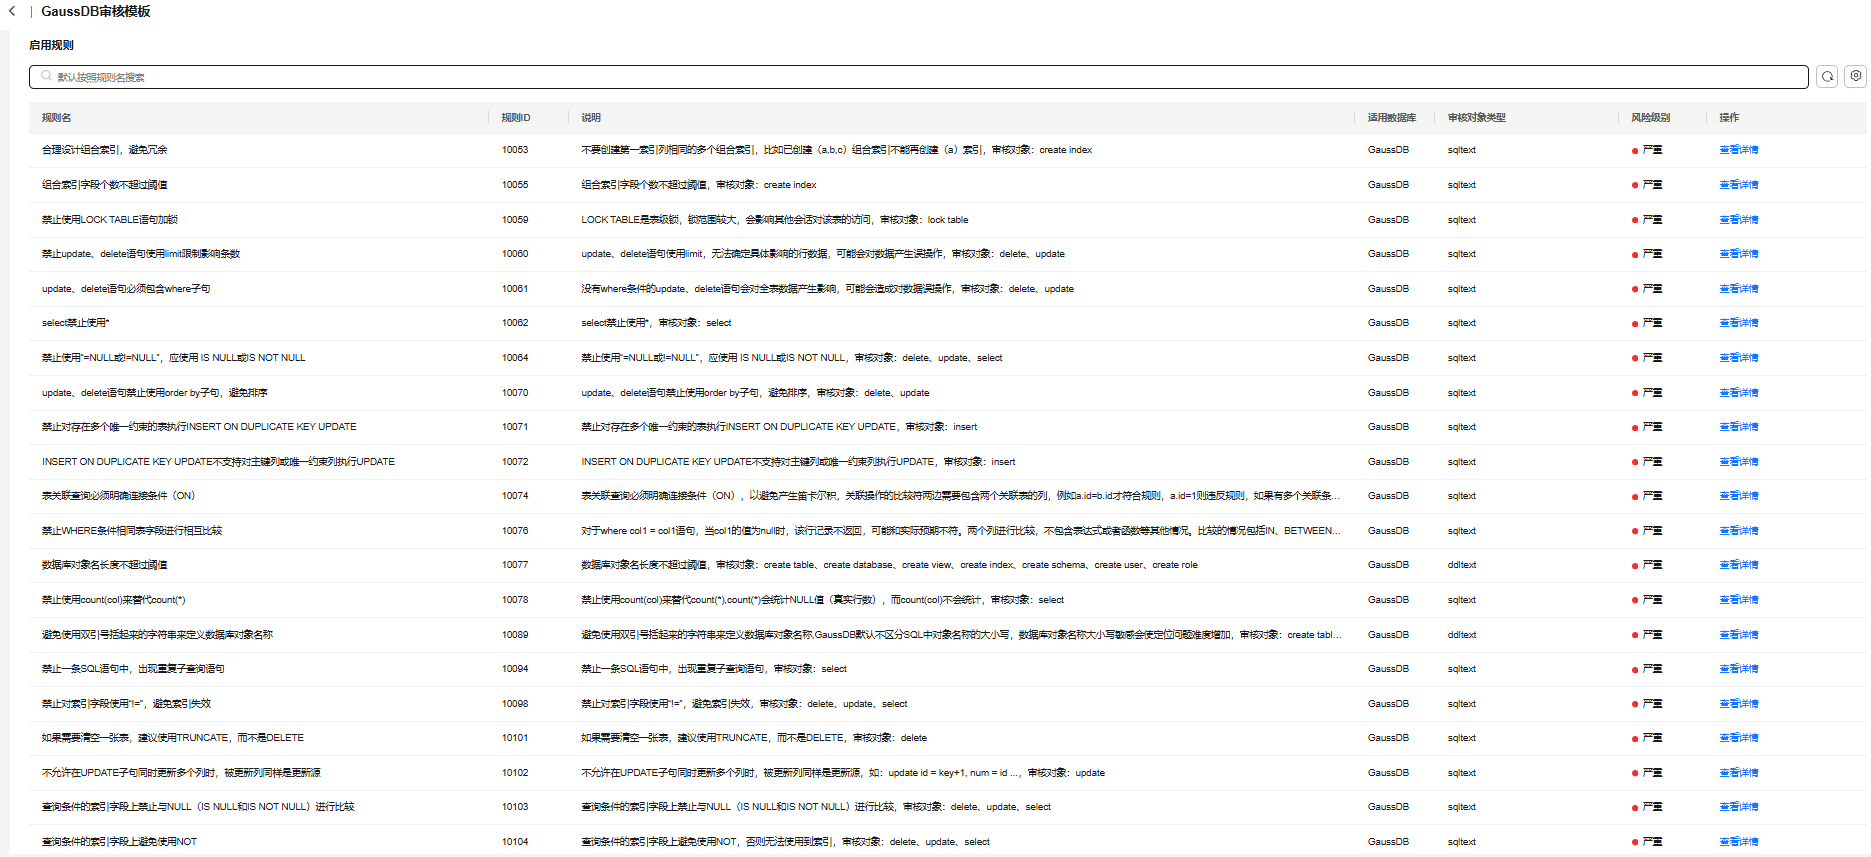Go back using the arrow beside GaussDB审核模板
The height and width of the screenshot is (857, 1871).
(x=12, y=11)
